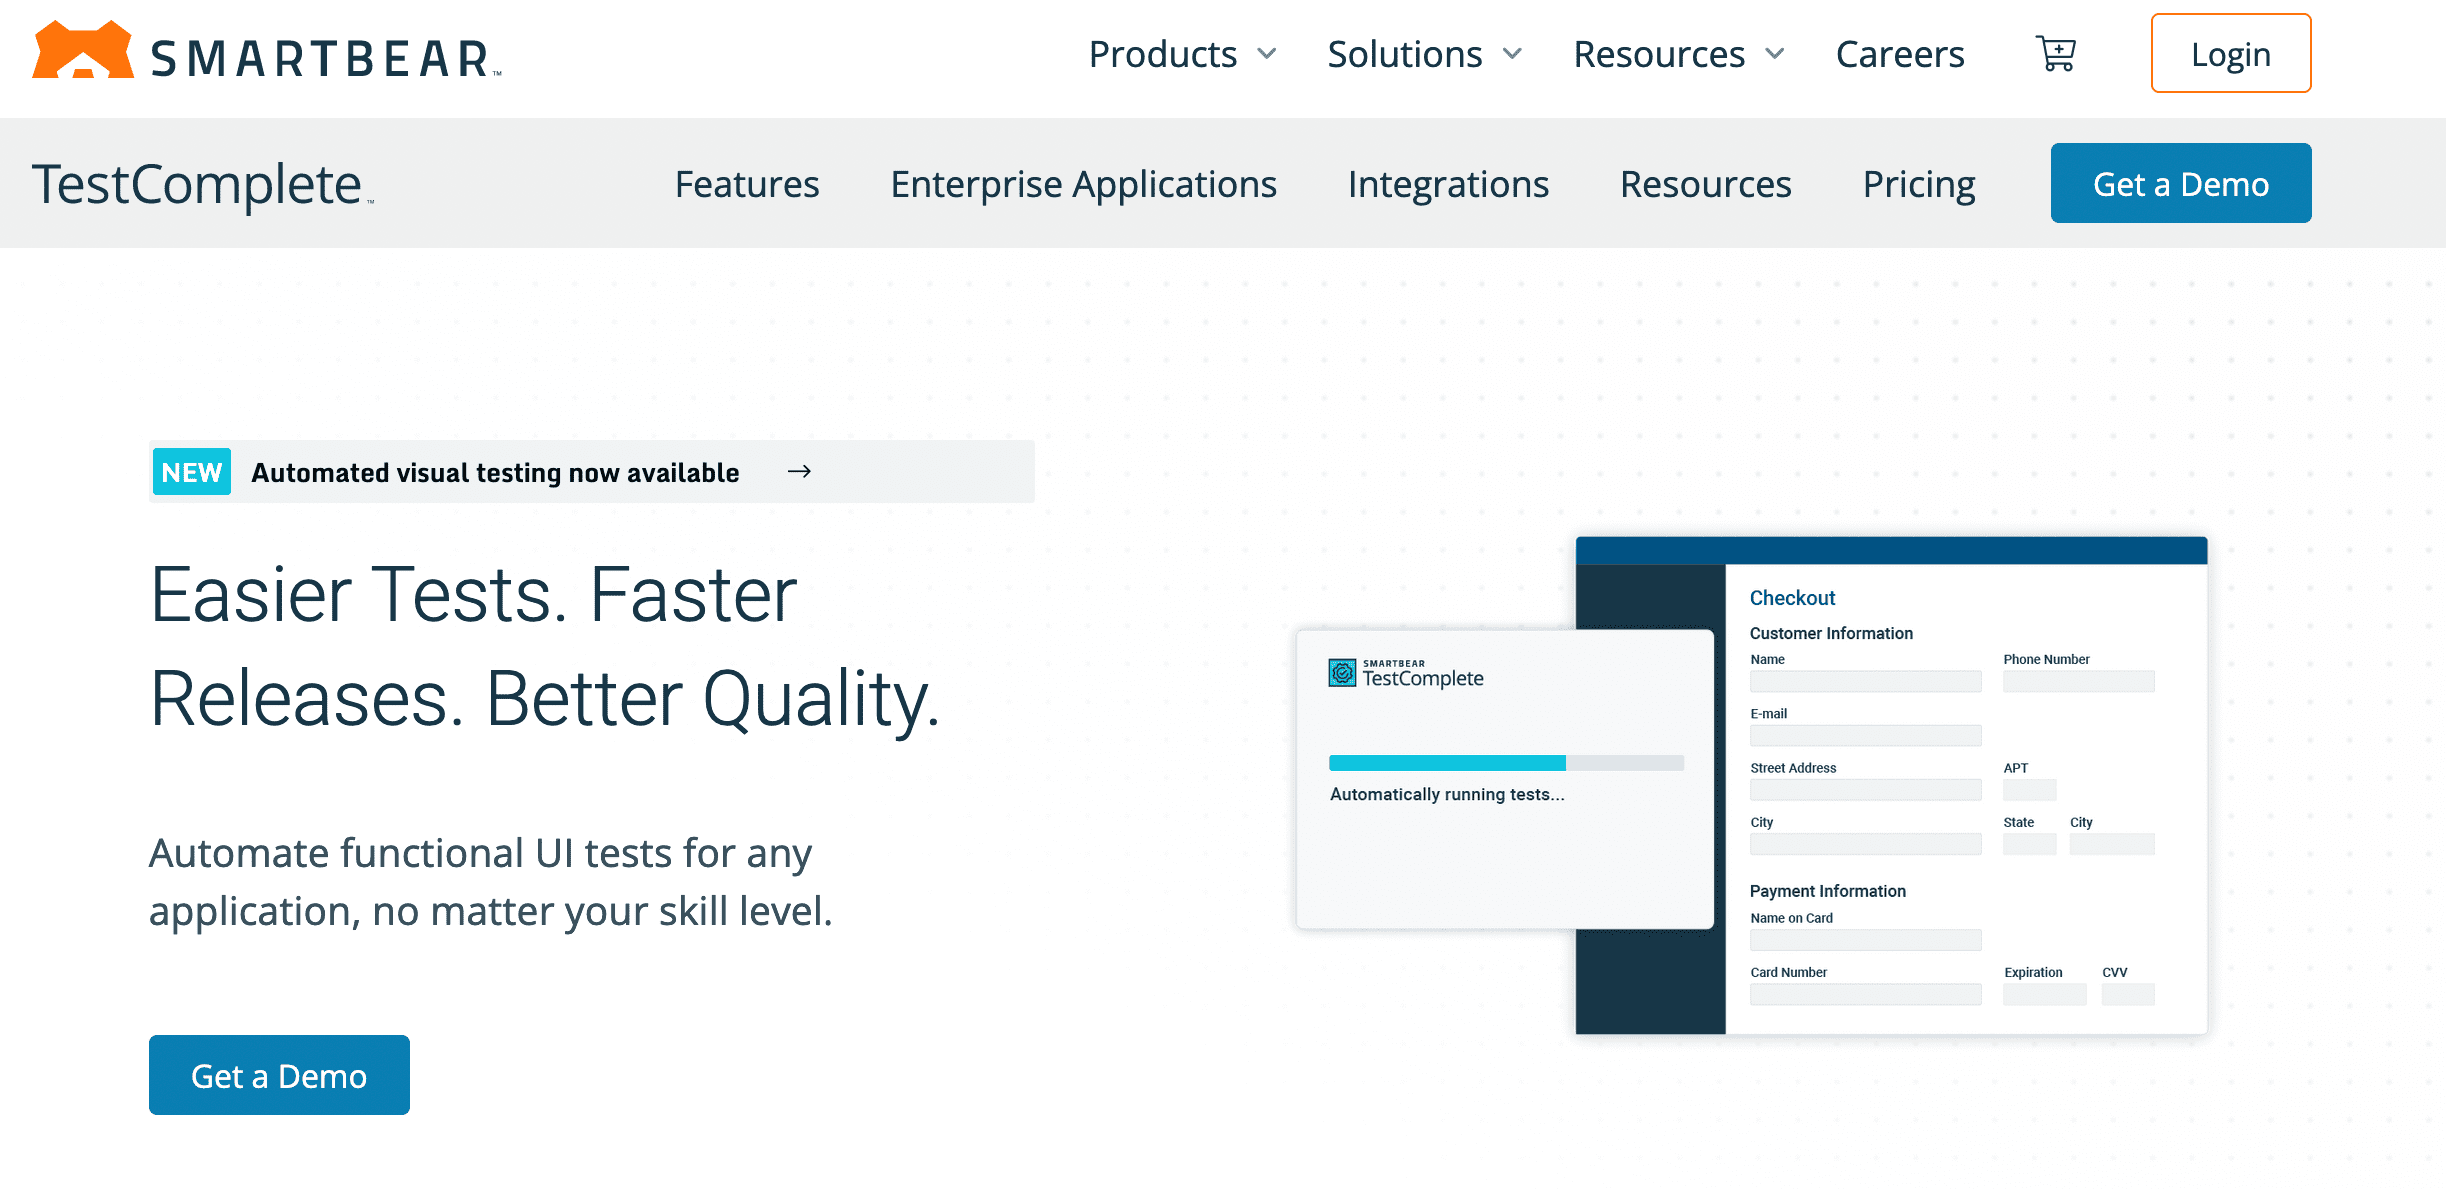Open the Careers menu item
The height and width of the screenshot is (1189, 2446).
[x=1900, y=54]
